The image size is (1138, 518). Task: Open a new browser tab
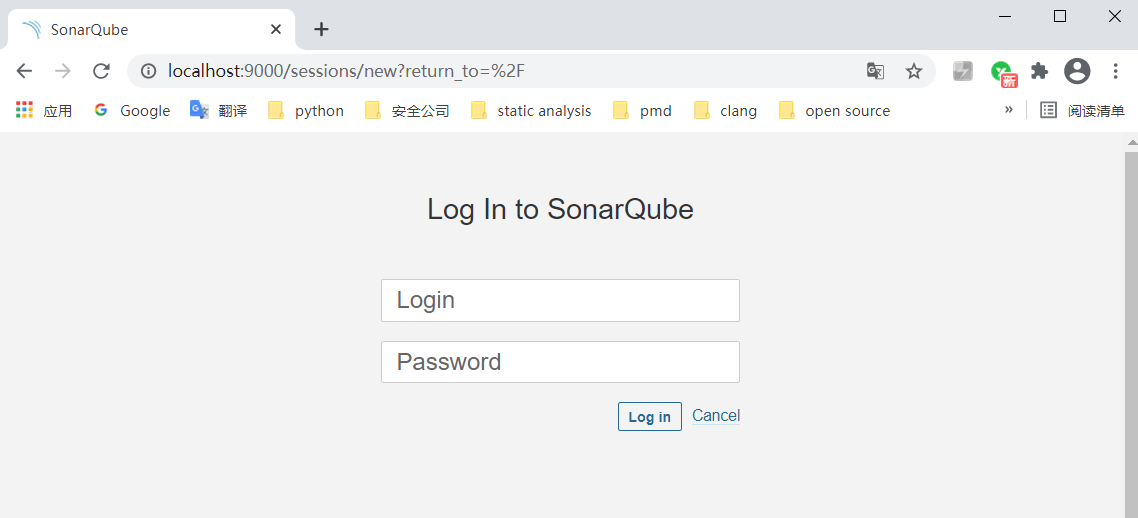321,29
